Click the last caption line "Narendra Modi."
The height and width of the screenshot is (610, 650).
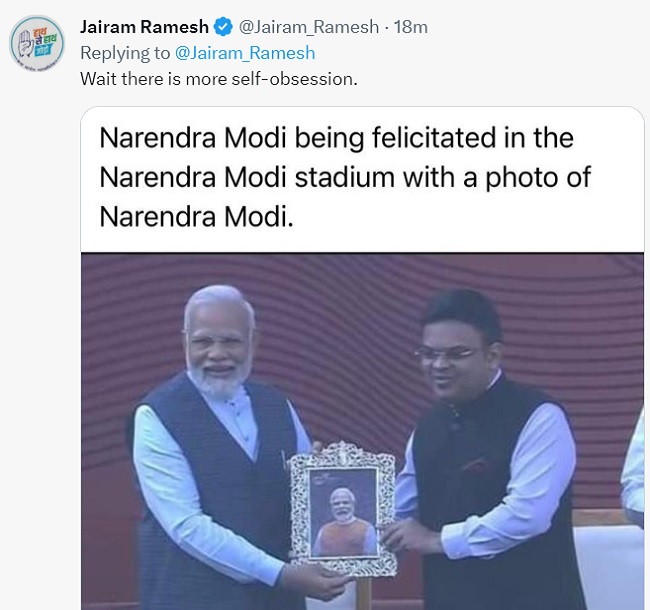[197, 216]
